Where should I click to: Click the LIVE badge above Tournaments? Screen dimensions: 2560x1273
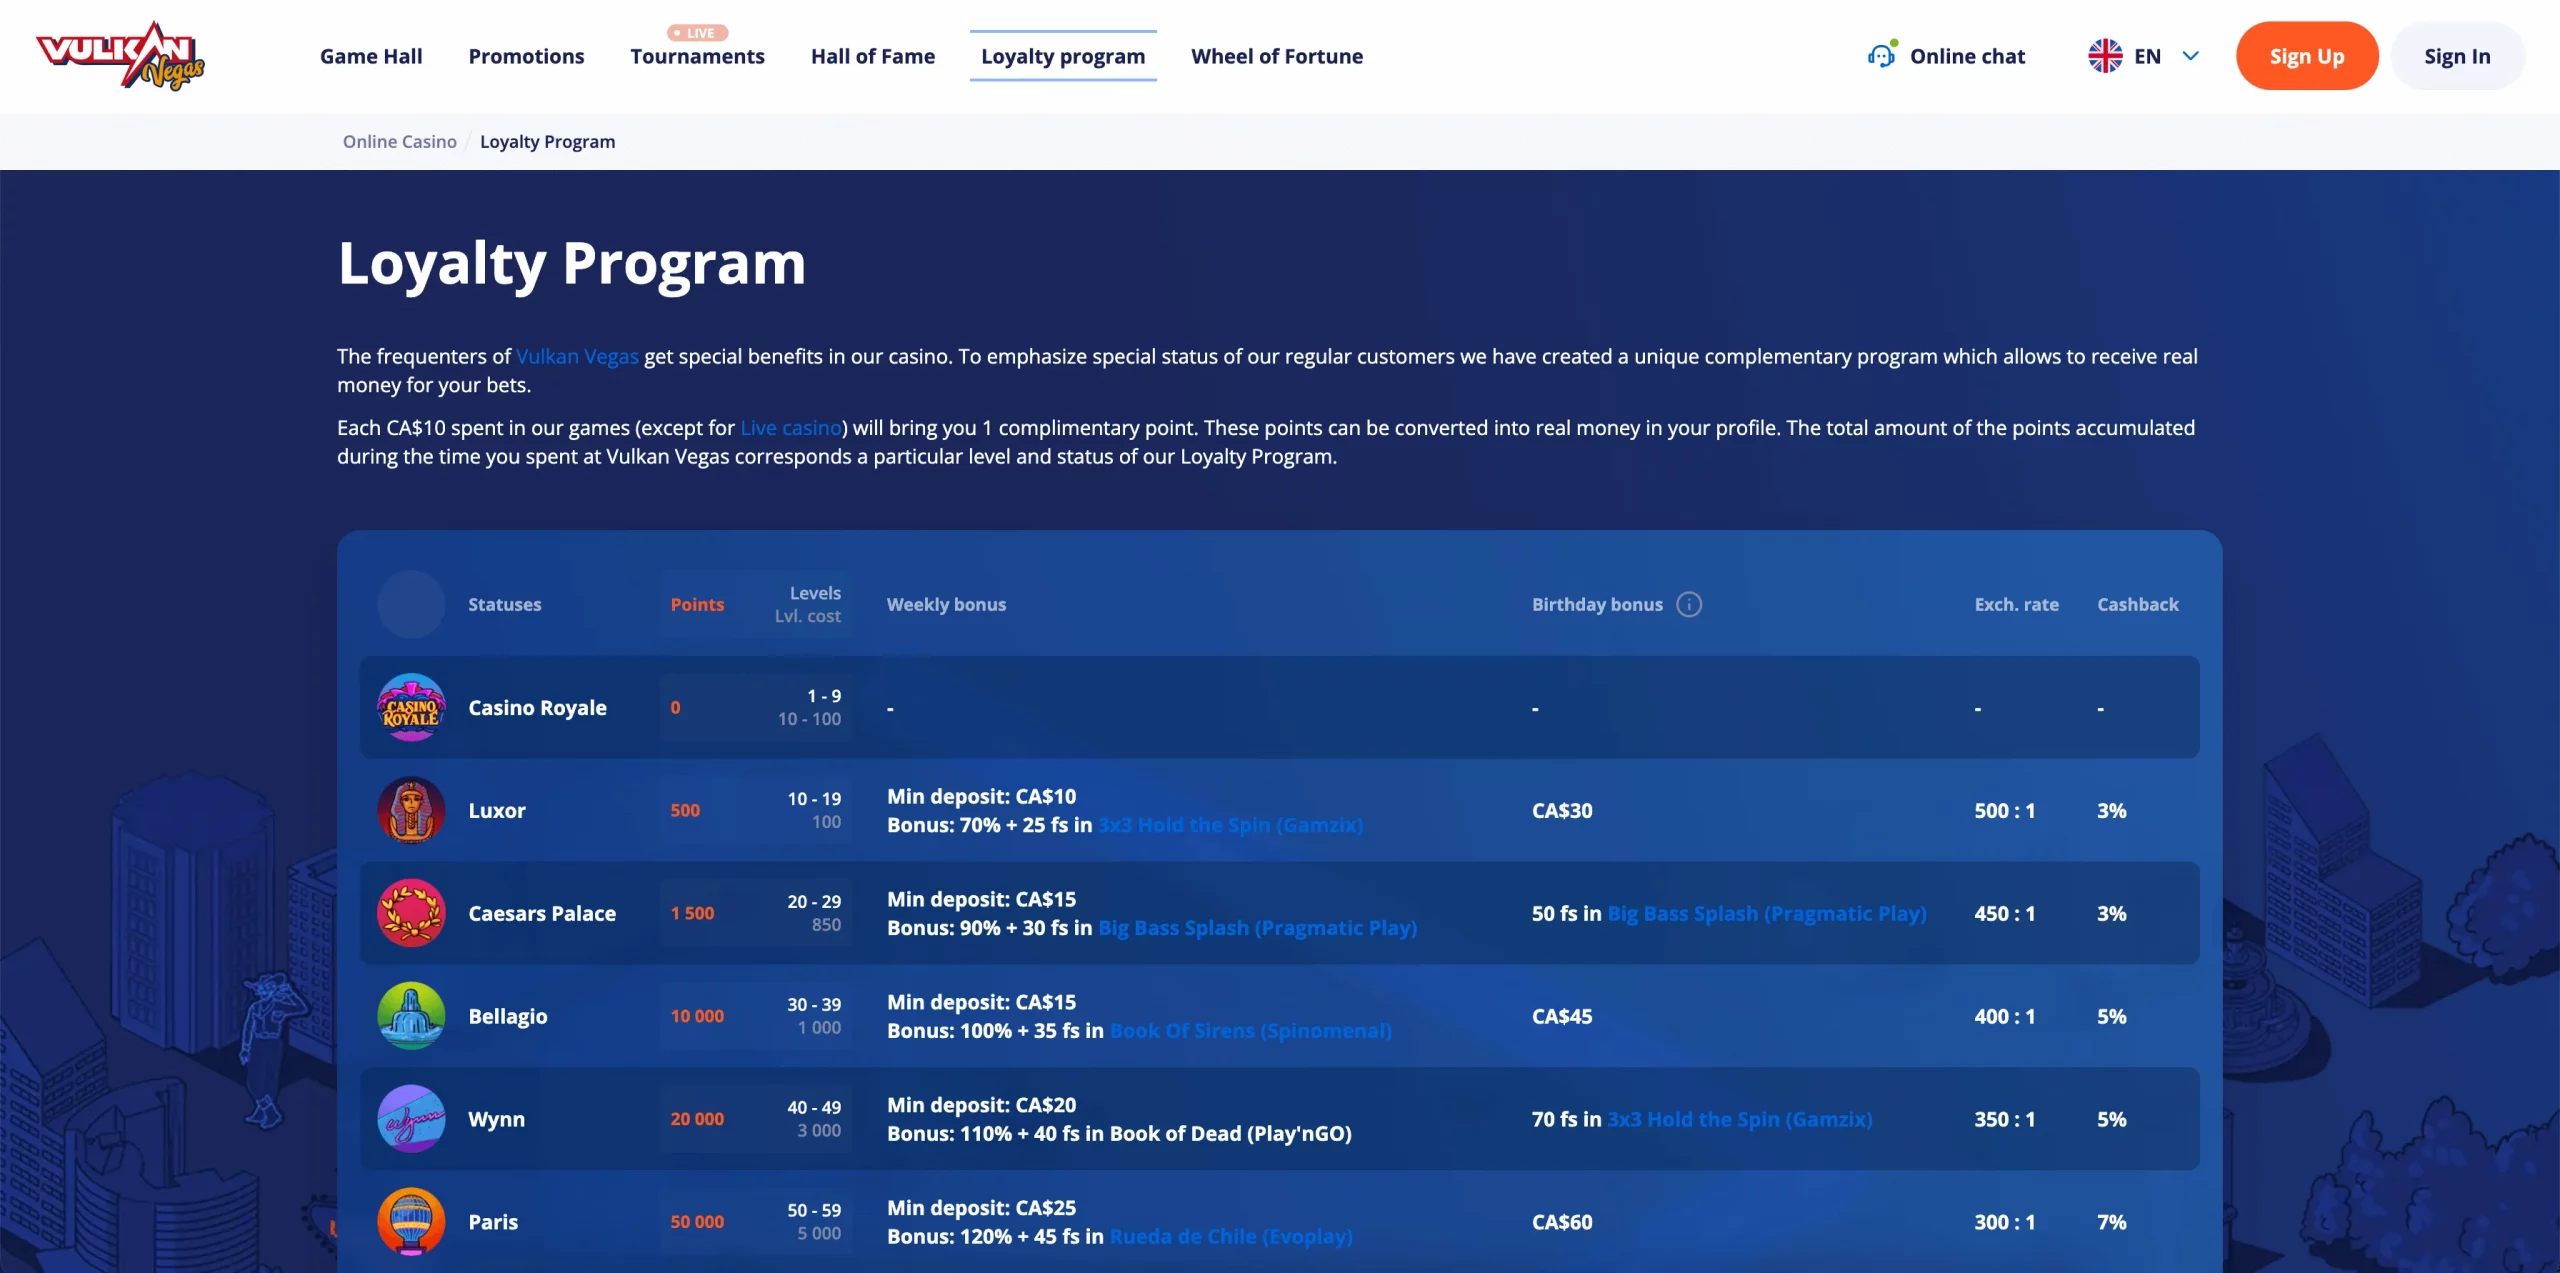point(698,33)
